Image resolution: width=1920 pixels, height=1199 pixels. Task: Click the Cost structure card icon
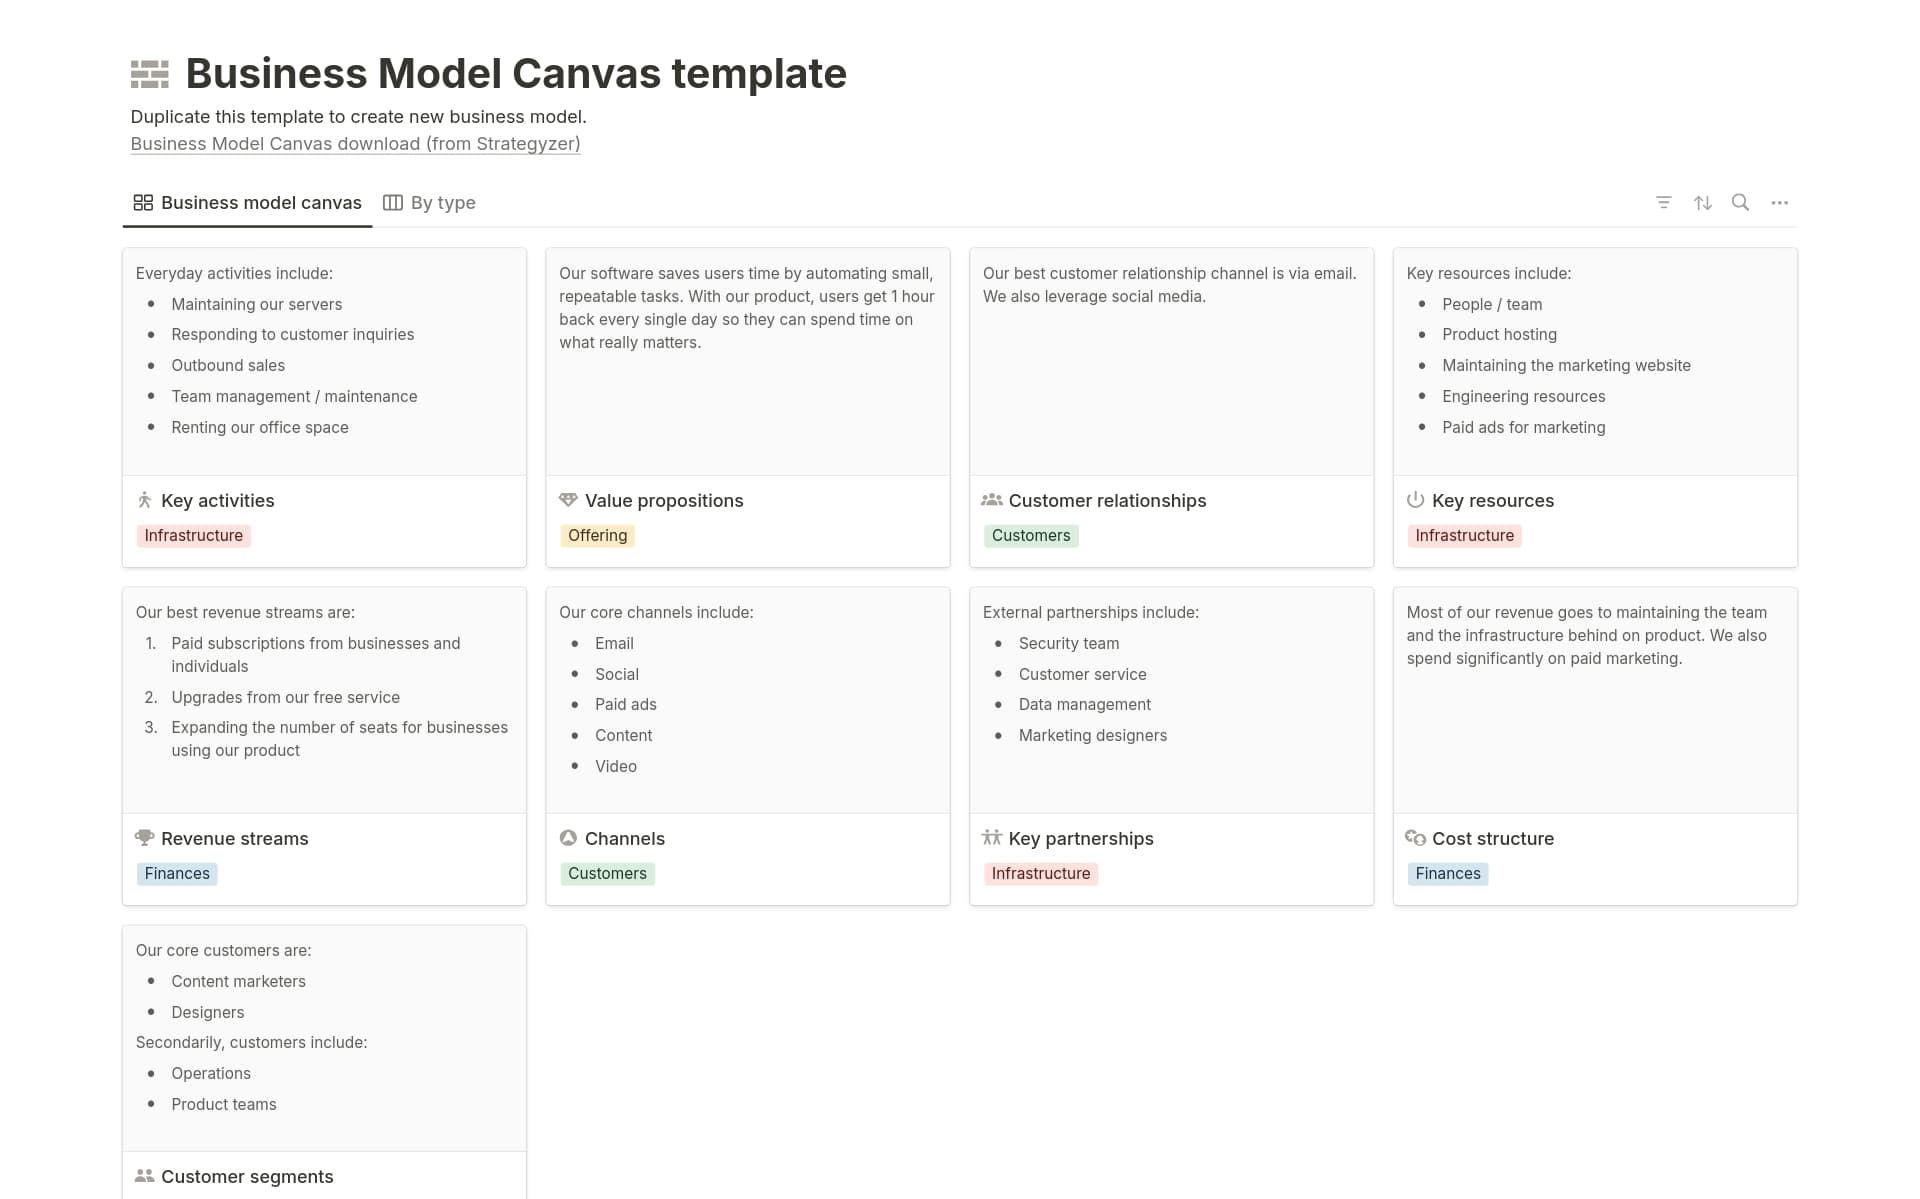pyautogui.click(x=1416, y=838)
